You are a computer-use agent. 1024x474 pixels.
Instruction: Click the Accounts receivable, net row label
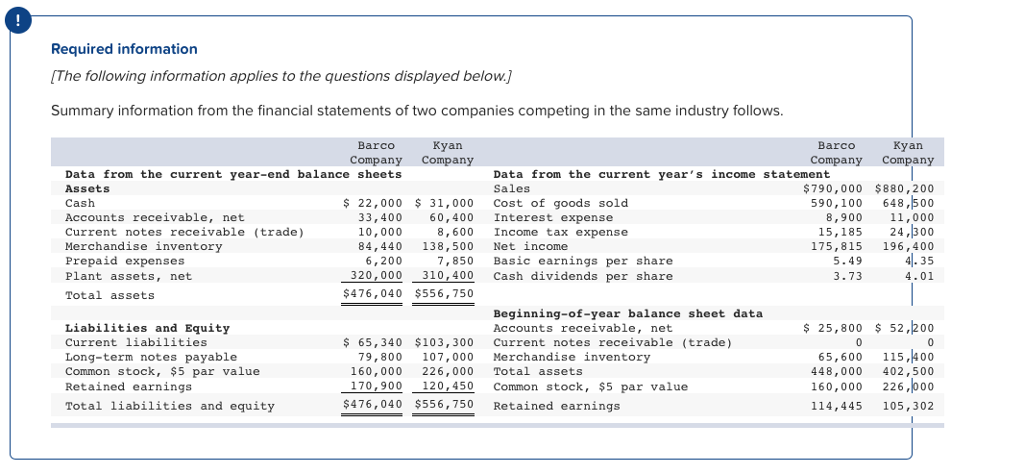pos(155,217)
